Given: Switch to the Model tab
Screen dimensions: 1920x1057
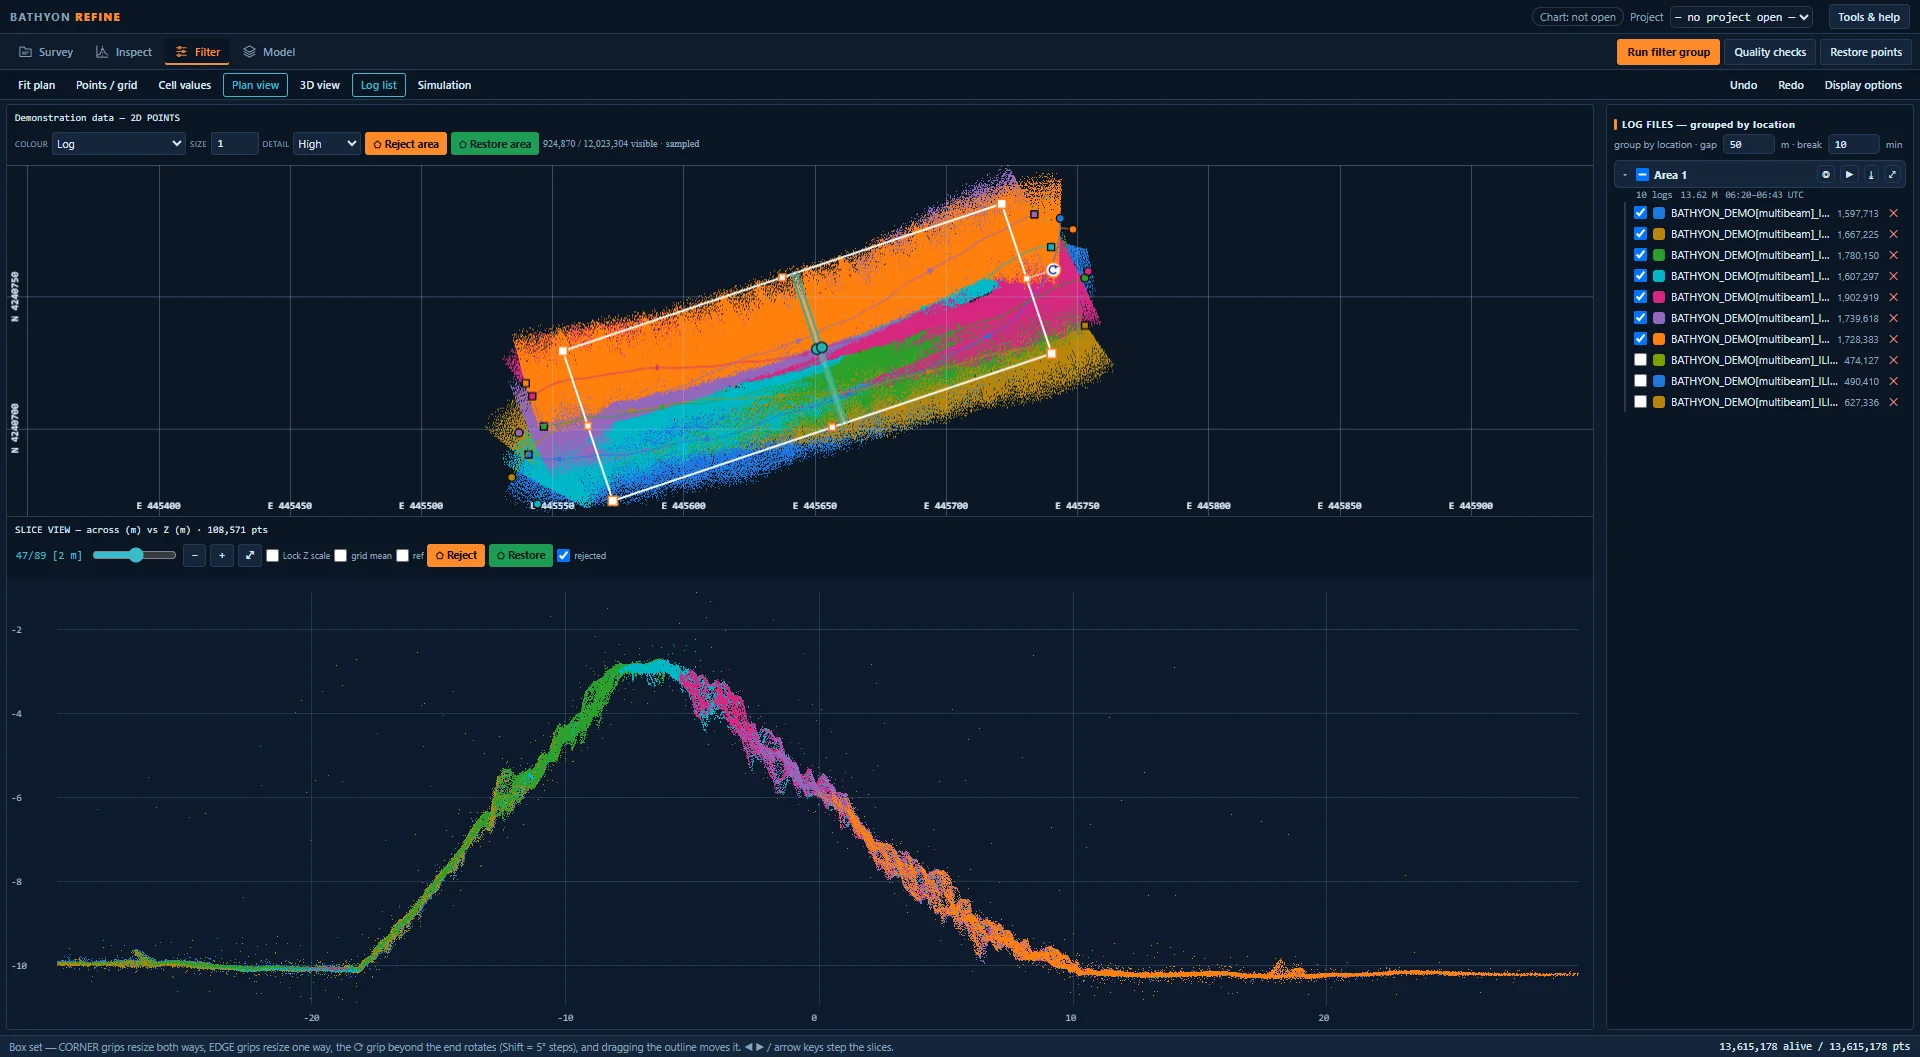Looking at the screenshot, I should pos(269,52).
